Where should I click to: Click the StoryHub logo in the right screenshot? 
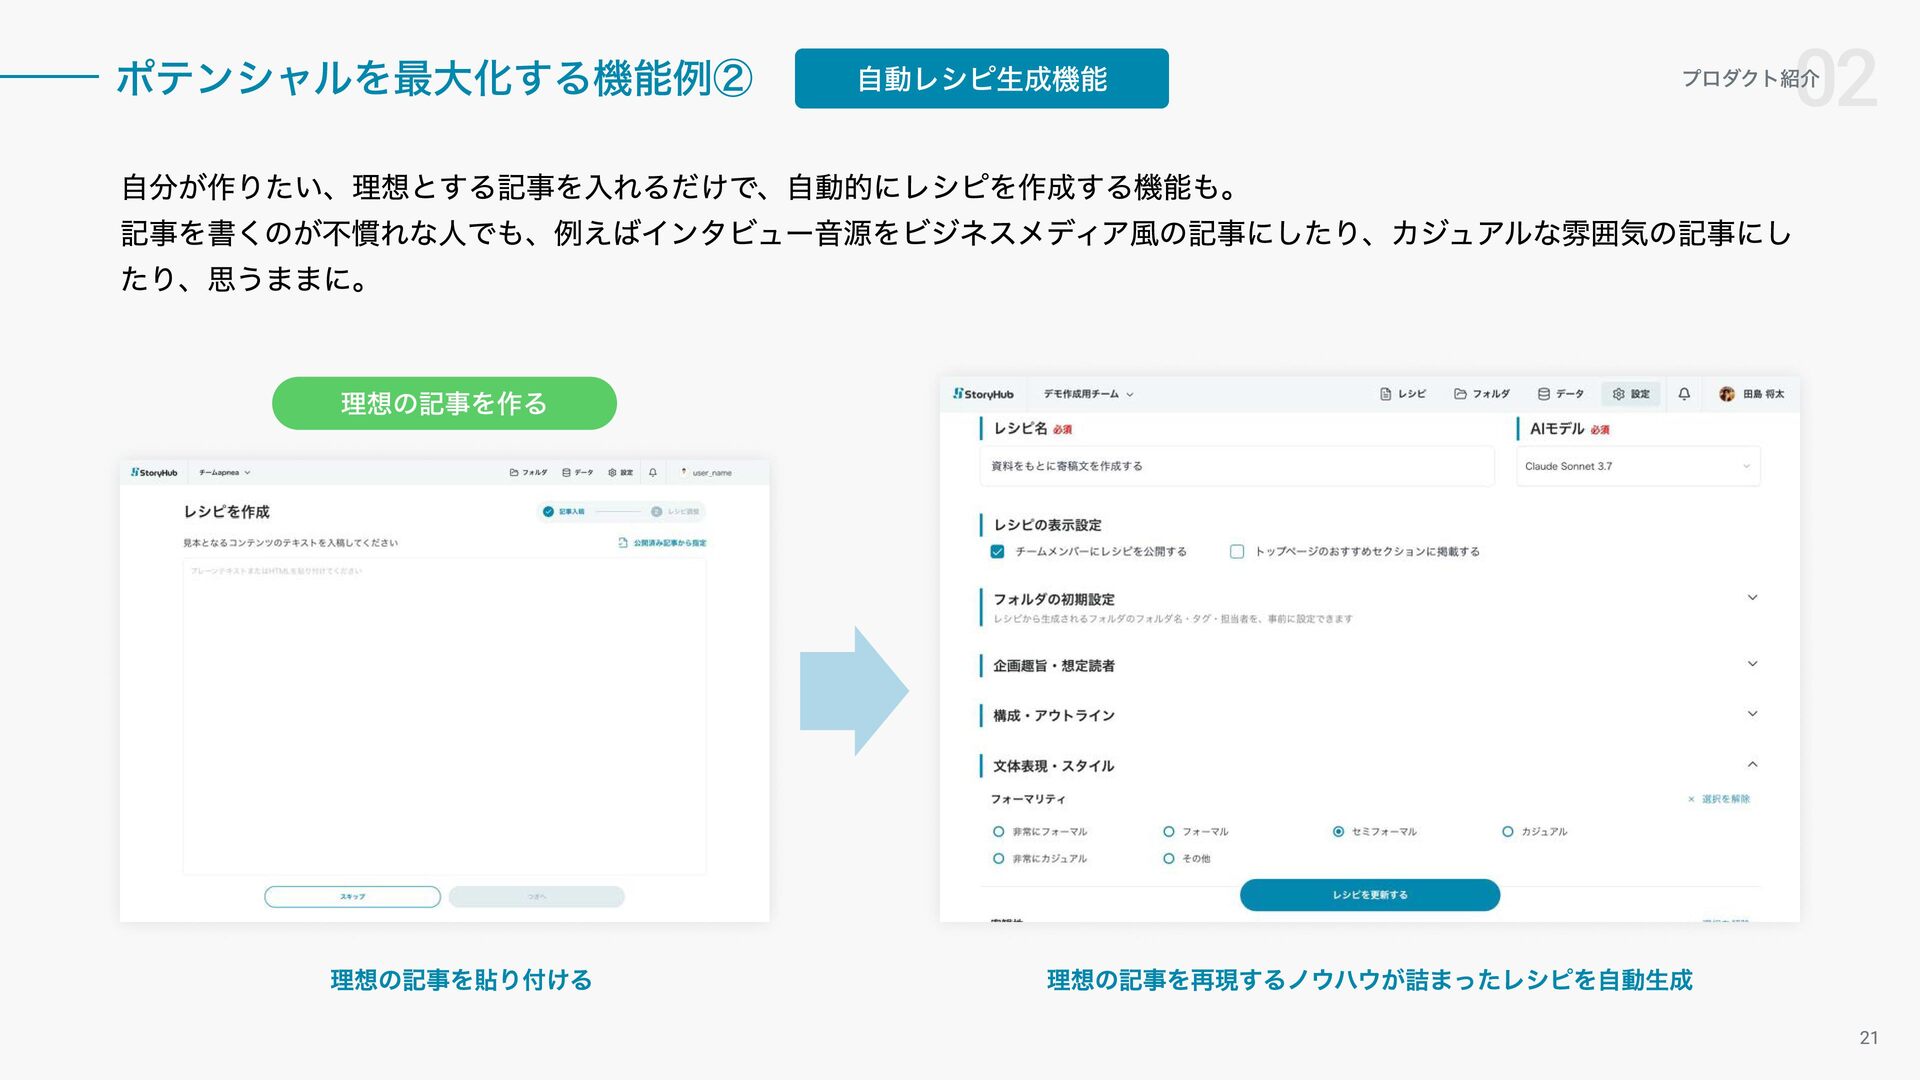(x=983, y=394)
